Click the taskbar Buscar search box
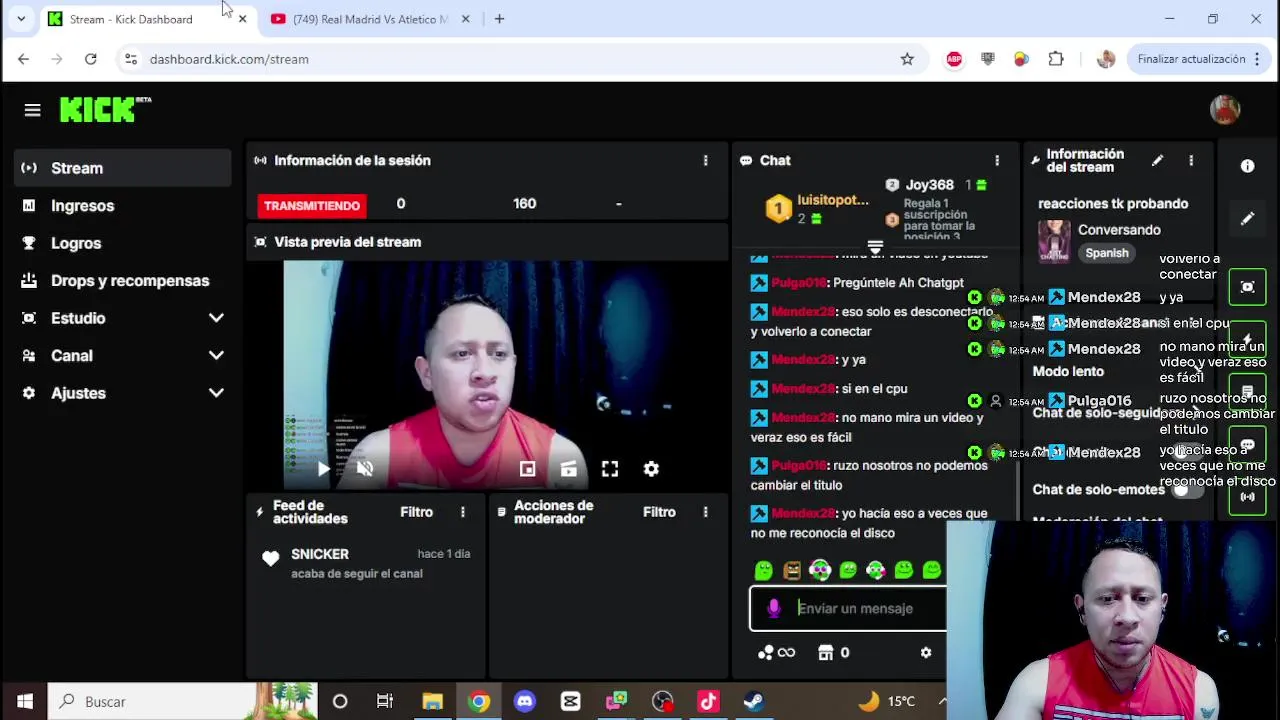The height and width of the screenshot is (720, 1280). tap(182, 701)
